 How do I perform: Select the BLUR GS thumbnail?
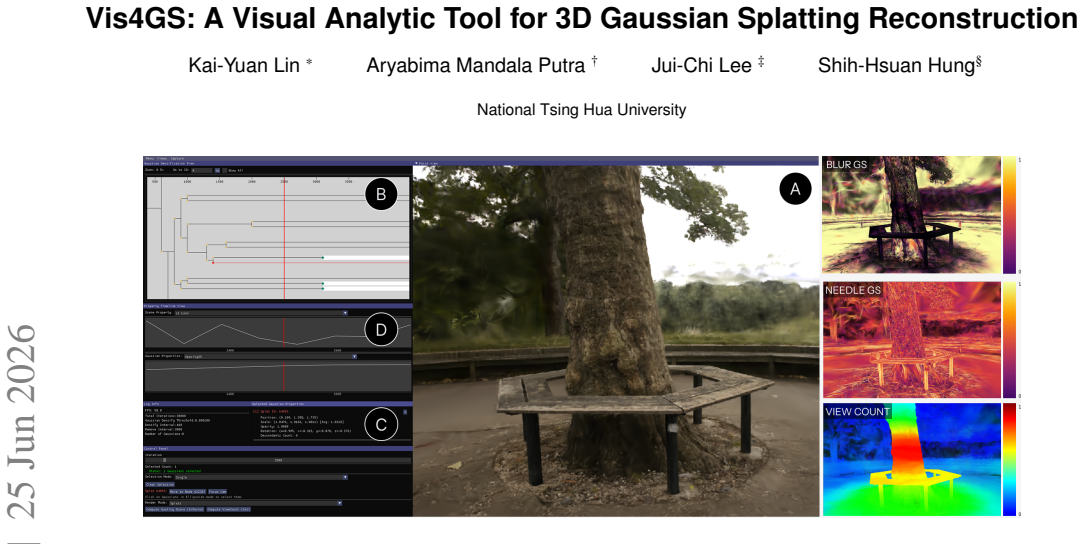[911, 215]
